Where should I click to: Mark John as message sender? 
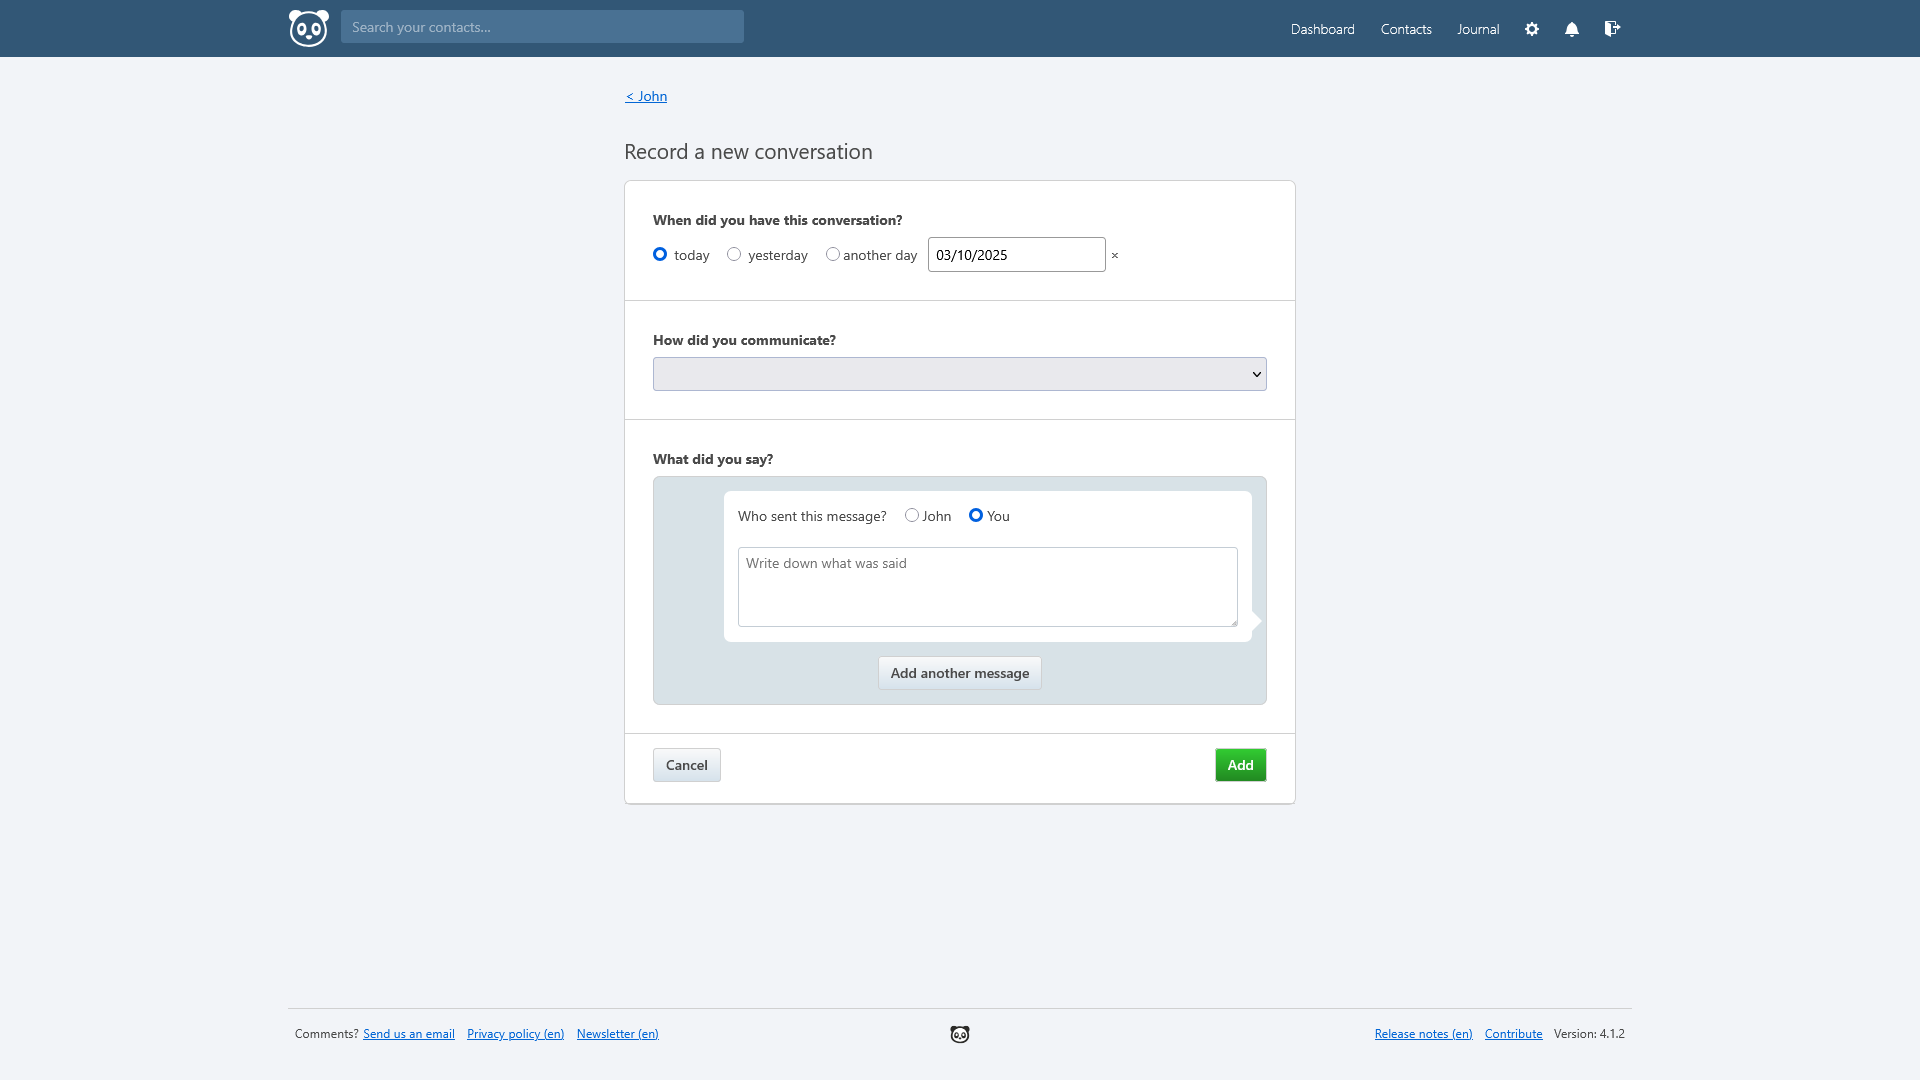point(912,515)
